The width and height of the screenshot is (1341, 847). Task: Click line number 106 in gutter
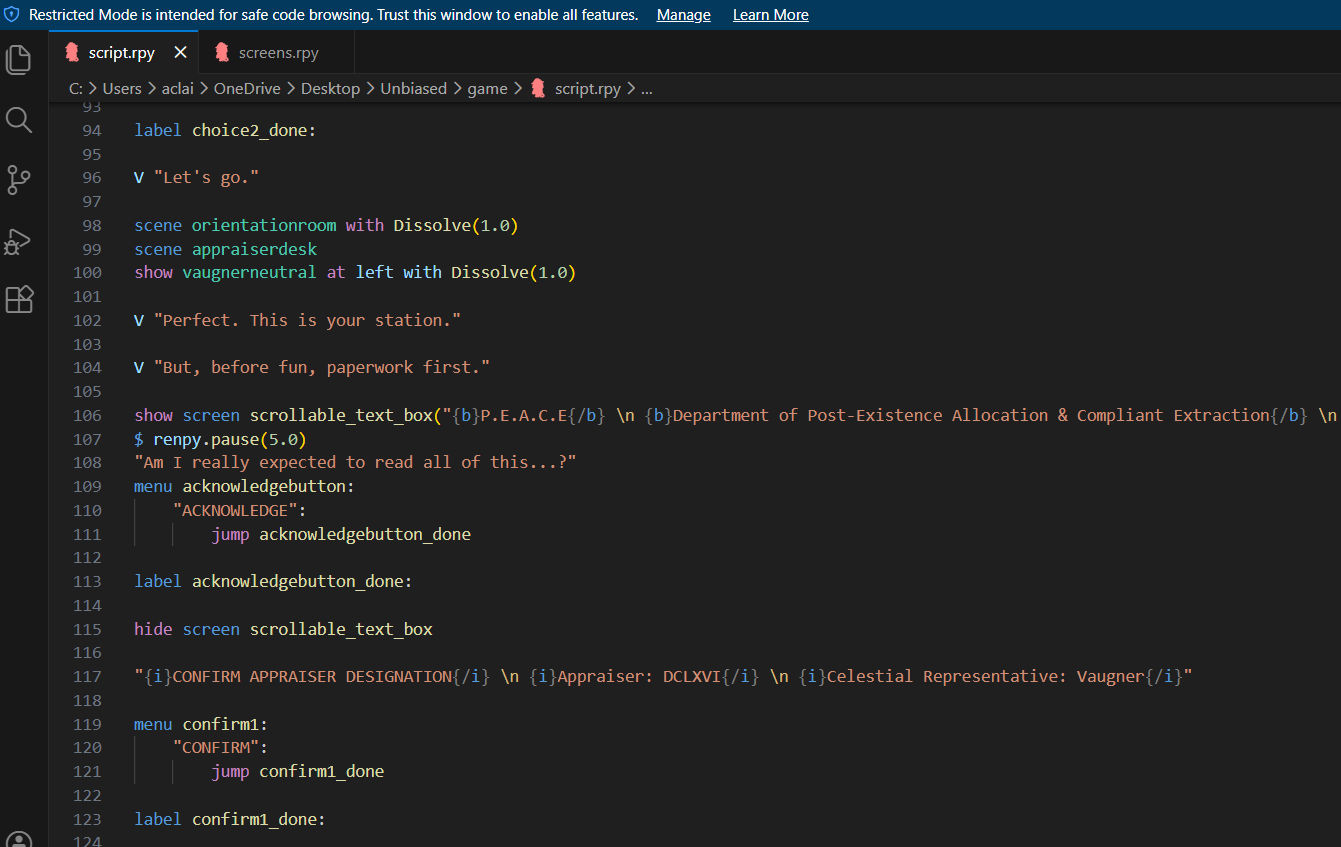[x=90, y=415]
